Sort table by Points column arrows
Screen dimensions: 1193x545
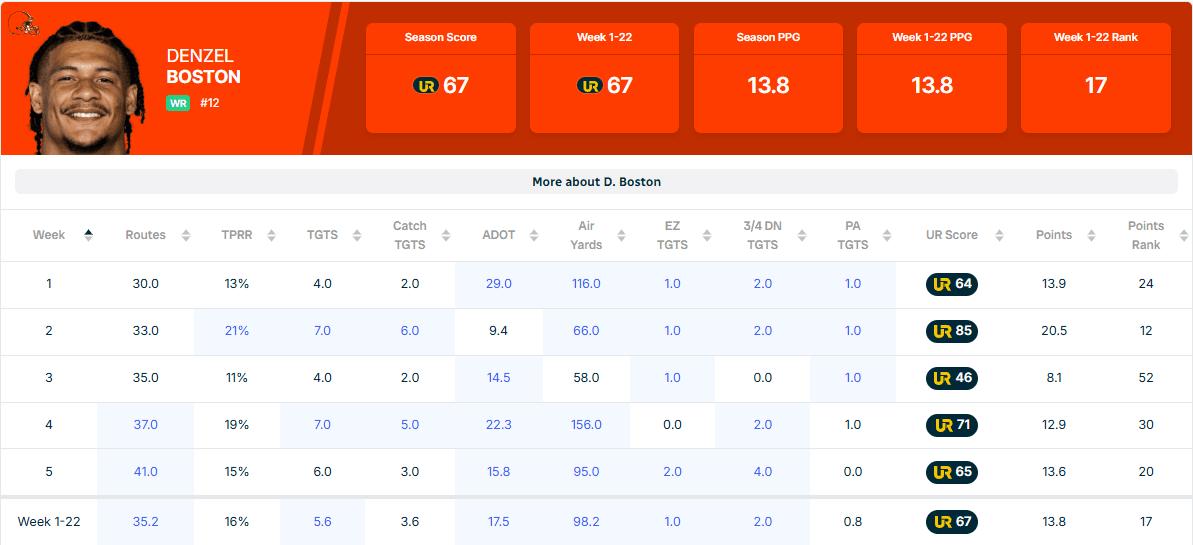1092,235
